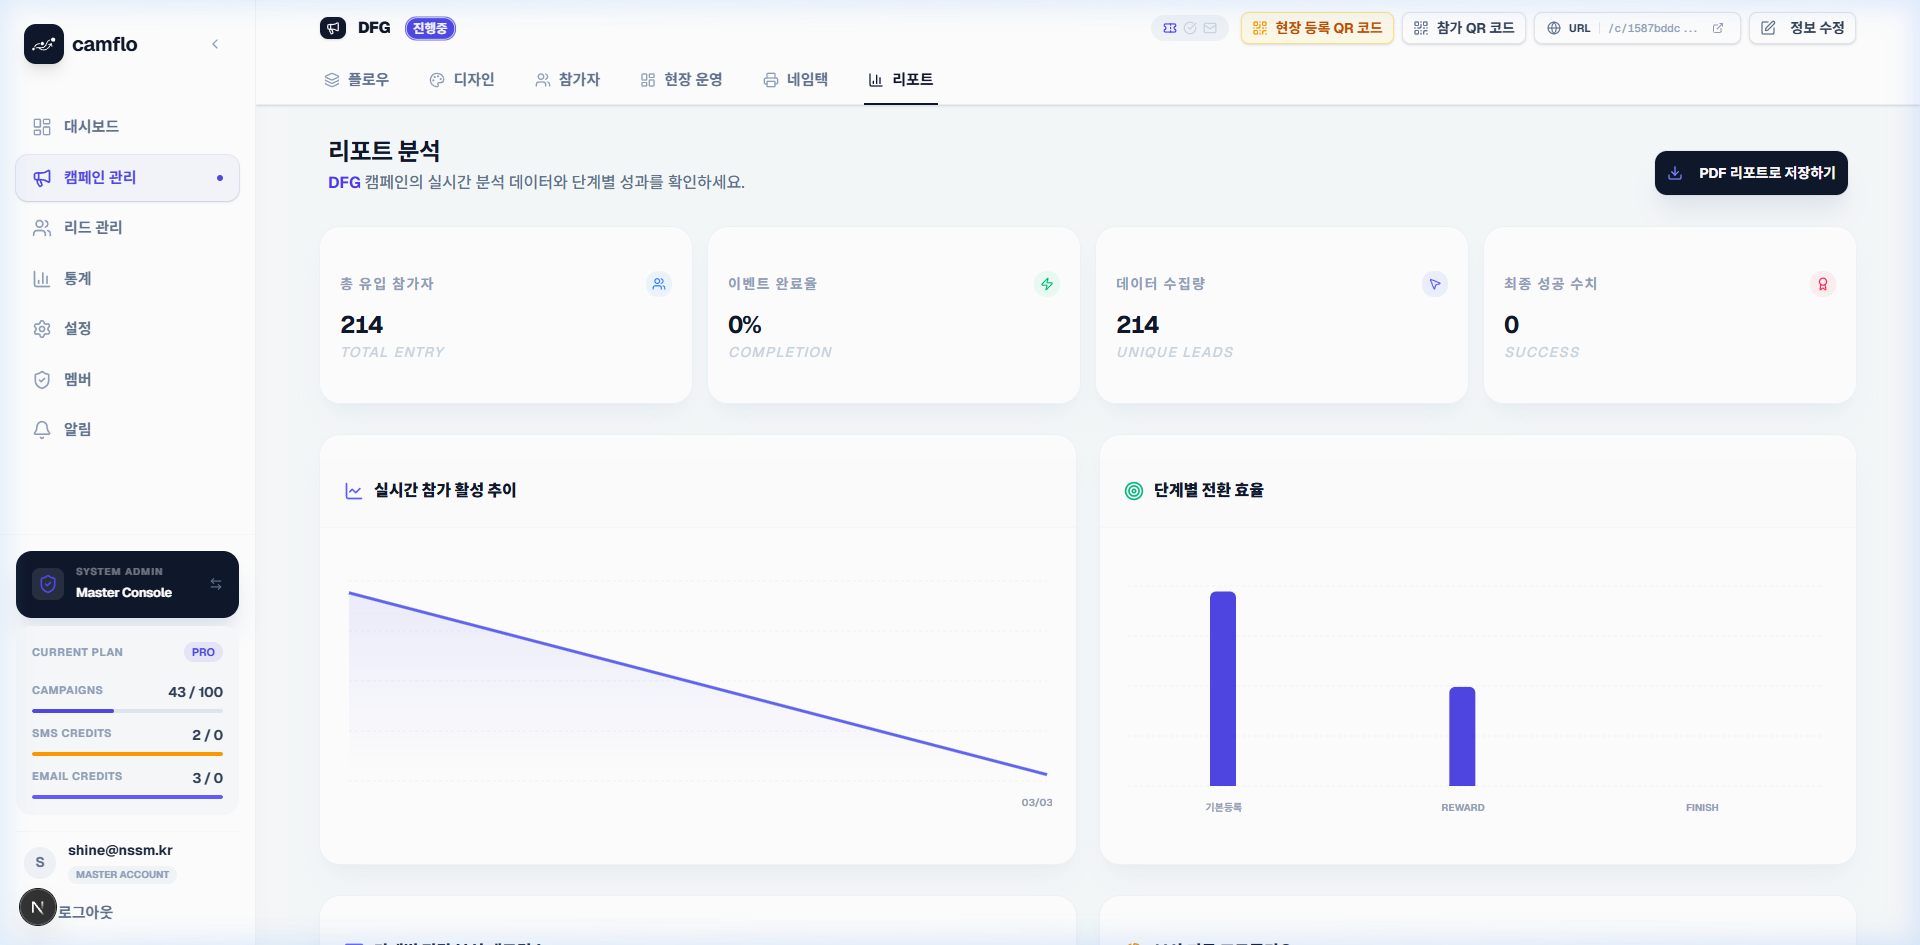Click PDF 리포트로 저장하기 button
This screenshot has height=945, width=1920.
pyautogui.click(x=1750, y=173)
